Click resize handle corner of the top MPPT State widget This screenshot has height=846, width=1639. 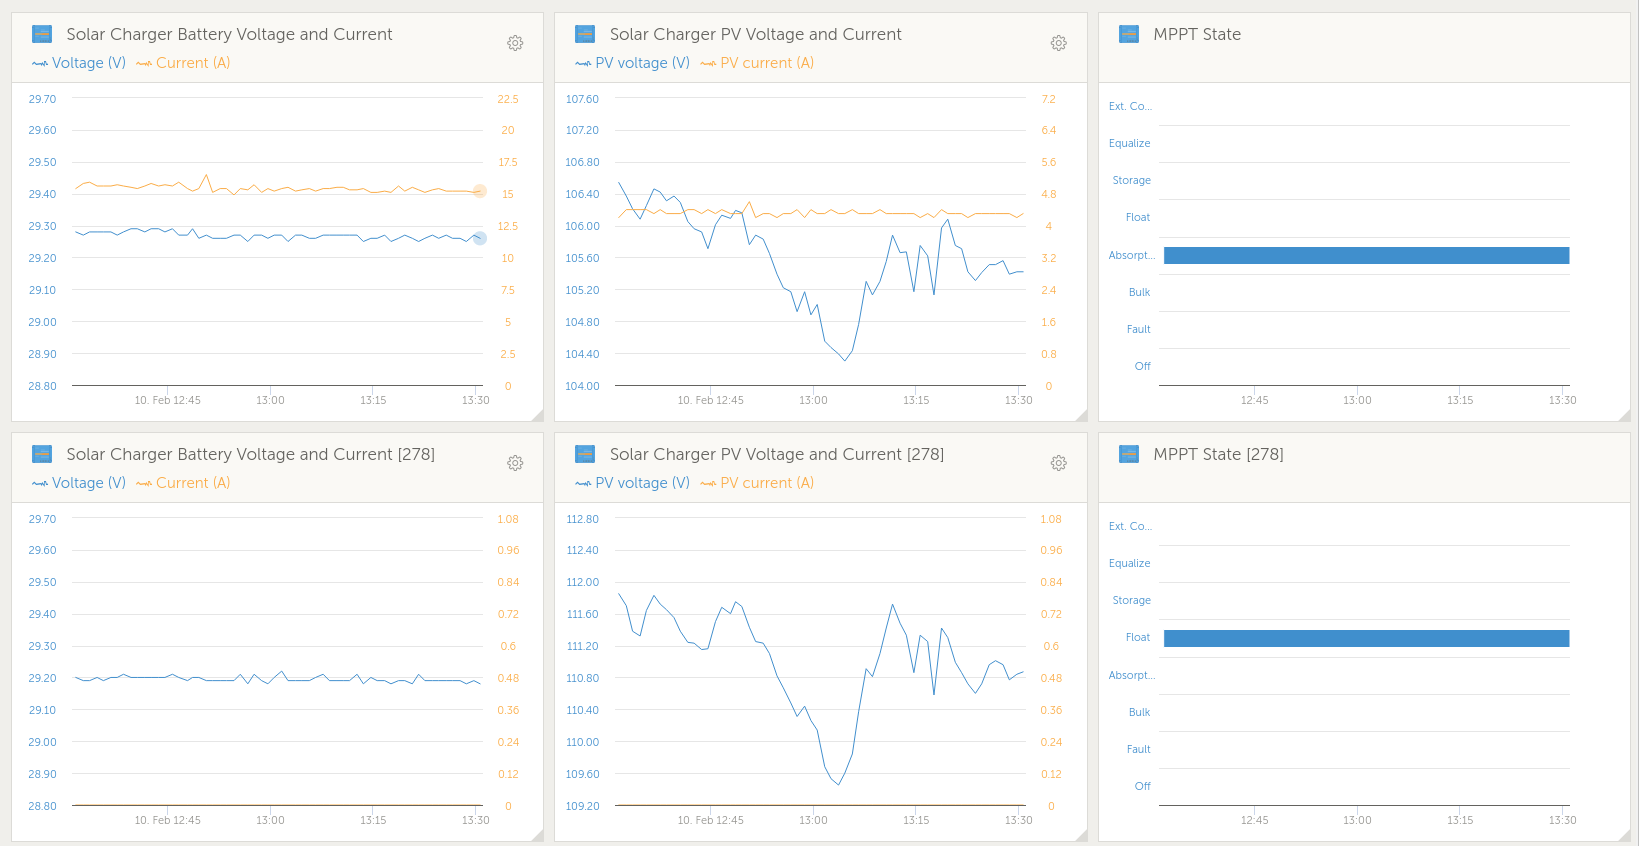[x=1625, y=416]
